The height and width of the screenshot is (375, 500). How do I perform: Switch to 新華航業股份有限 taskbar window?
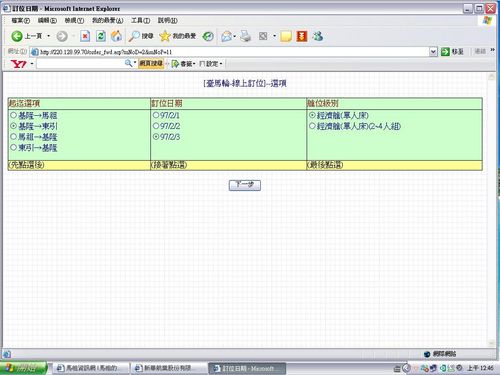click(x=169, y=368)
